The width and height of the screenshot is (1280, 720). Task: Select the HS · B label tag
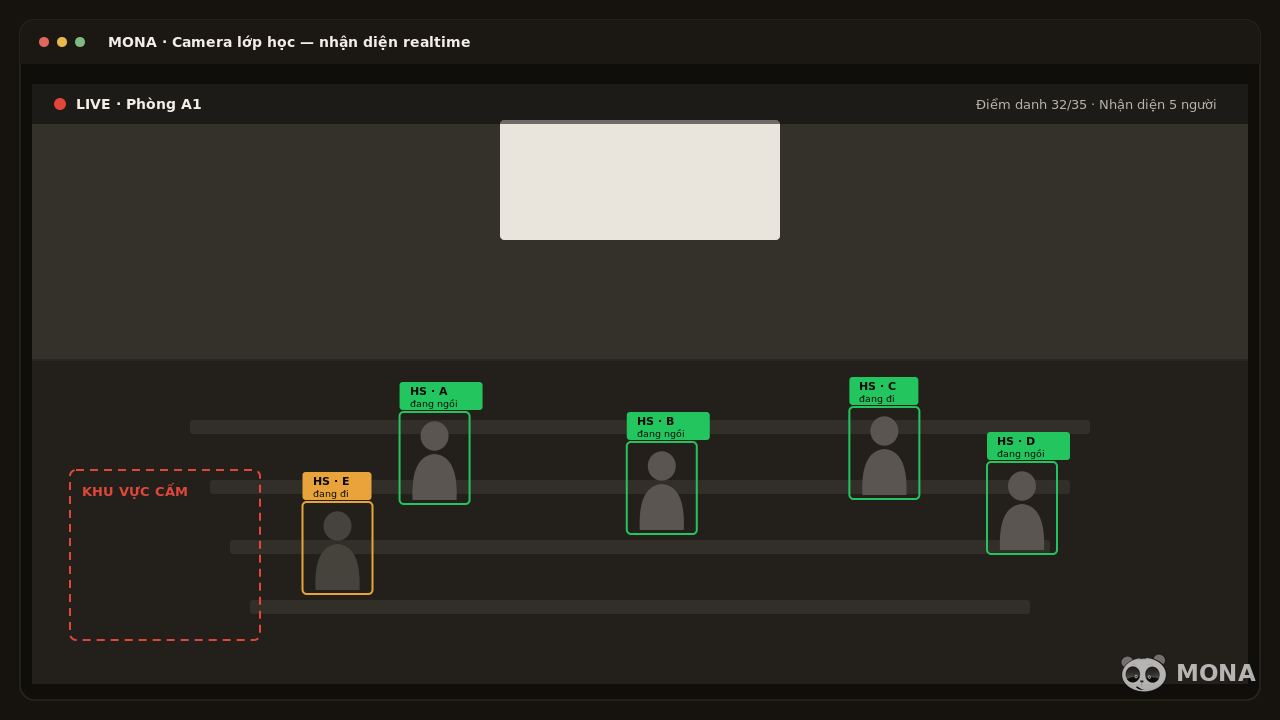[x=668, y=426]
